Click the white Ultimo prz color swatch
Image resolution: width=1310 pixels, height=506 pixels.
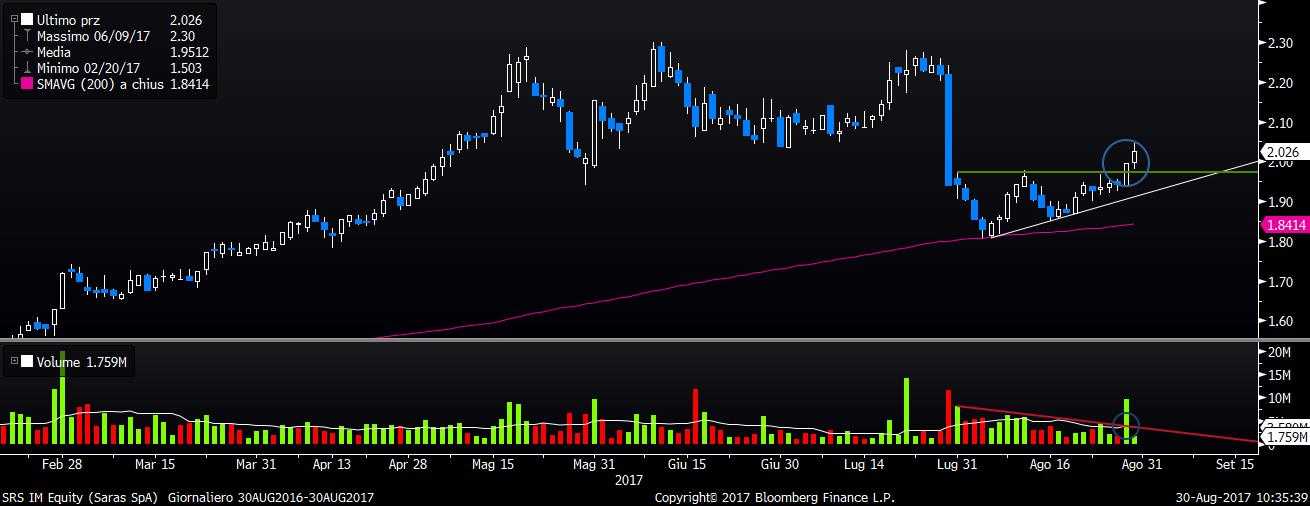[26, 19]
